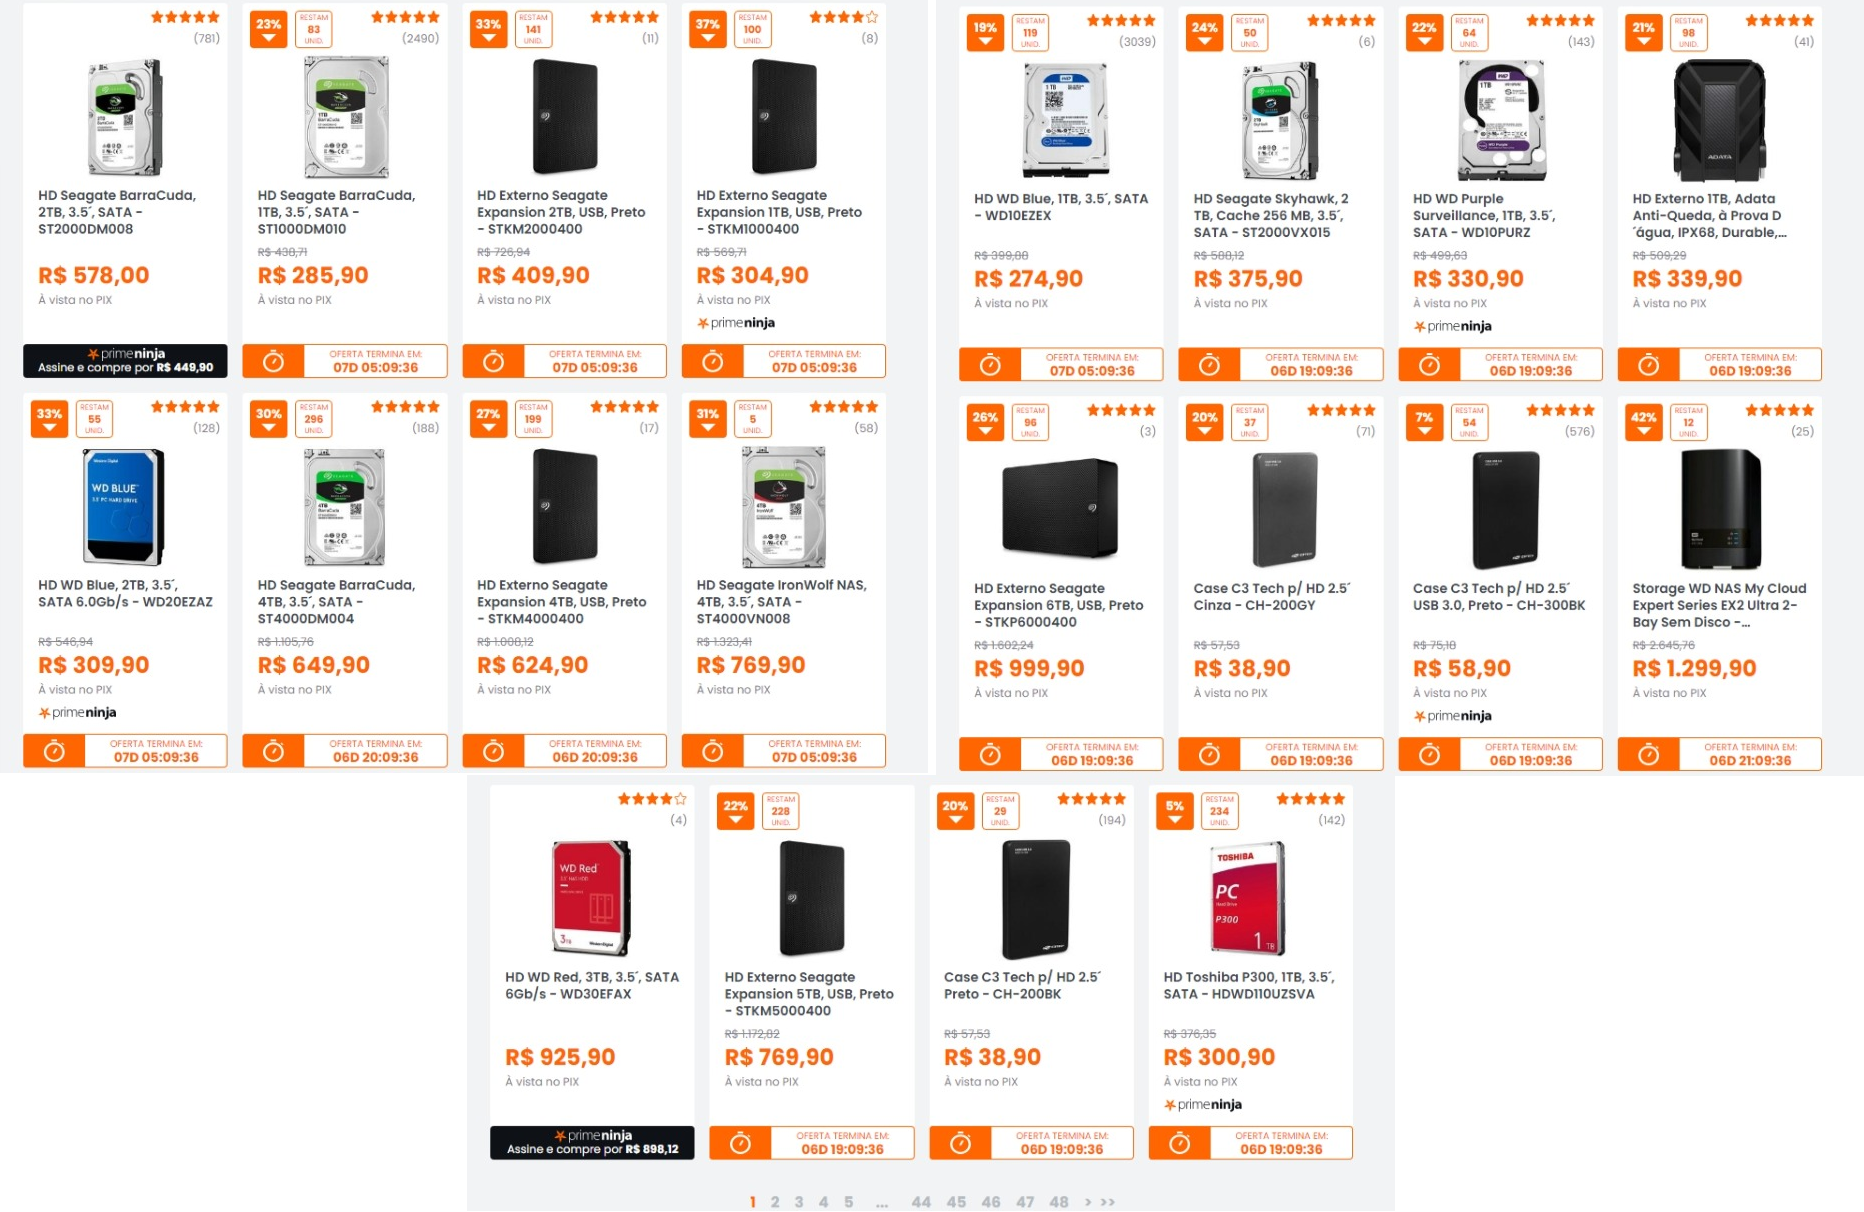Go to page 48 of results

tap(1059, 1202)
